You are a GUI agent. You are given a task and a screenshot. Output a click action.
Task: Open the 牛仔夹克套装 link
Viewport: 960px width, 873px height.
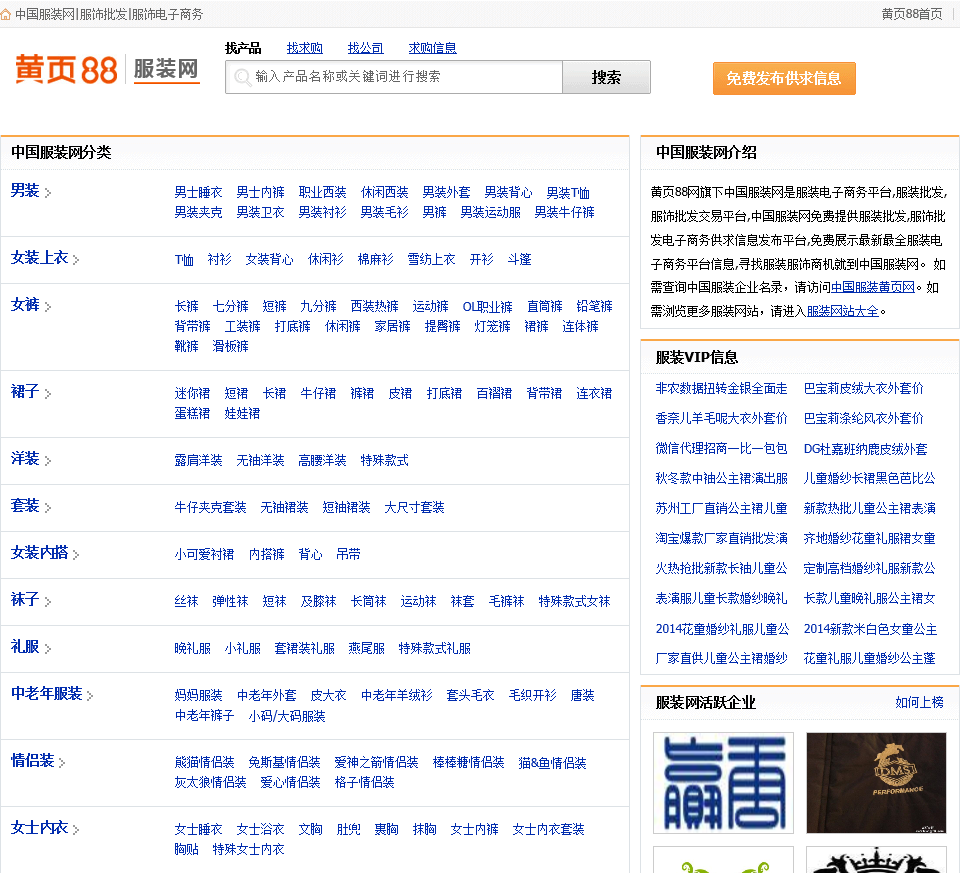(210, 507)
